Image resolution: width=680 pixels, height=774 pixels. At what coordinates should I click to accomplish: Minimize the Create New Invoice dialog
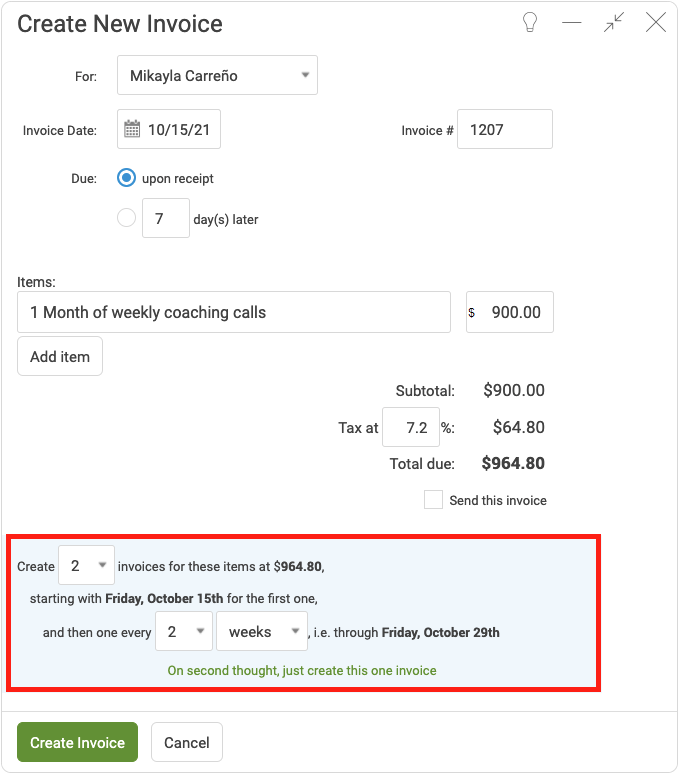(571, 22)
